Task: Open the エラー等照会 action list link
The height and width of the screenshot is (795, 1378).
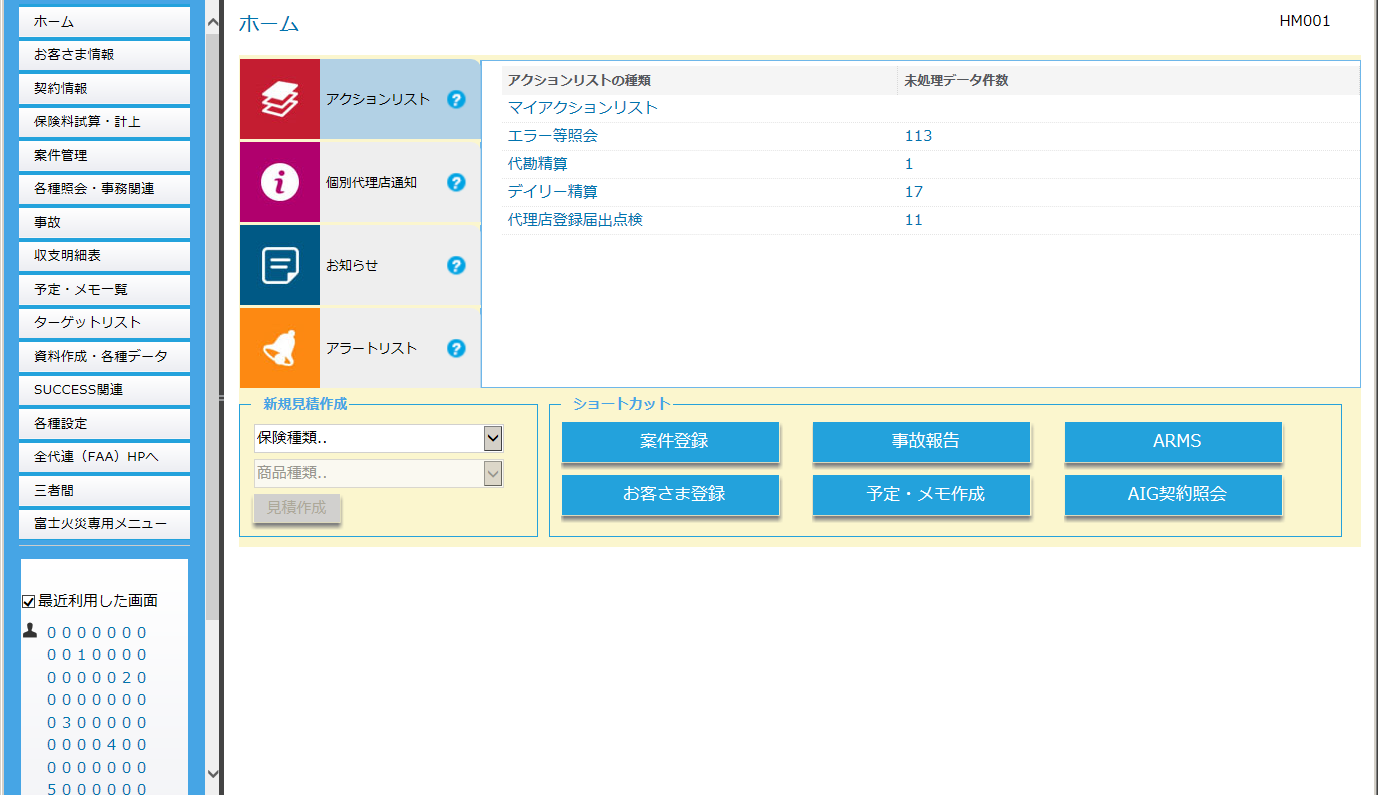Action: (552, 136)
